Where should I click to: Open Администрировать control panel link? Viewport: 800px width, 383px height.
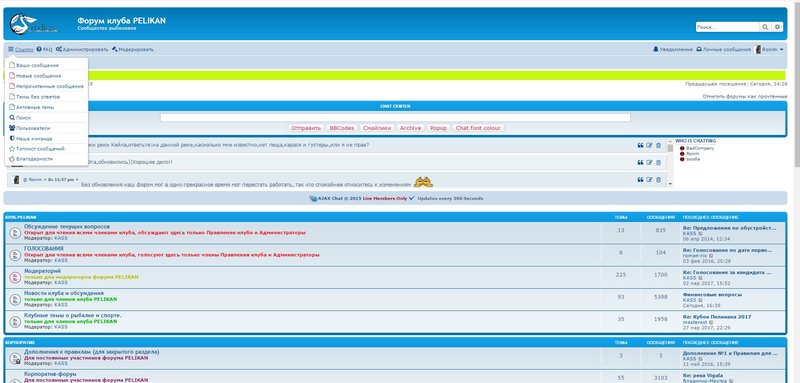tap(82, 49)
